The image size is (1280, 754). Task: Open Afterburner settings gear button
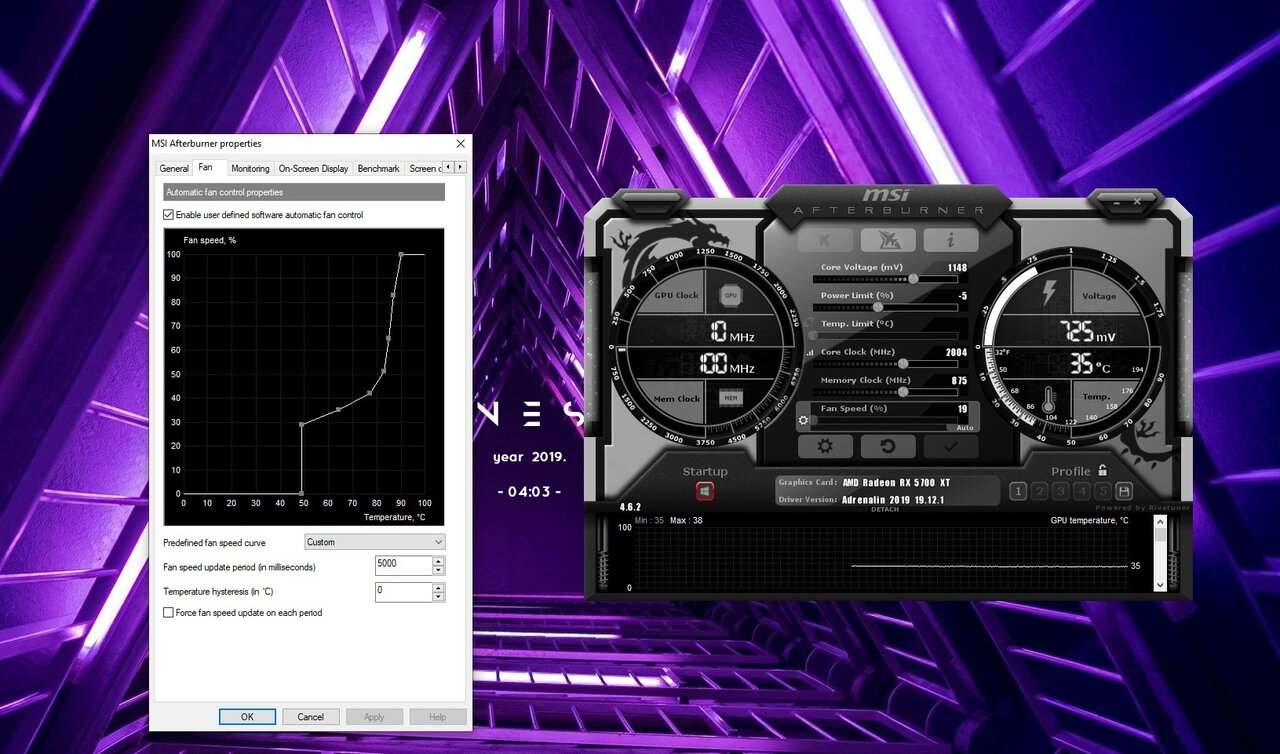[x=825, y=447]
